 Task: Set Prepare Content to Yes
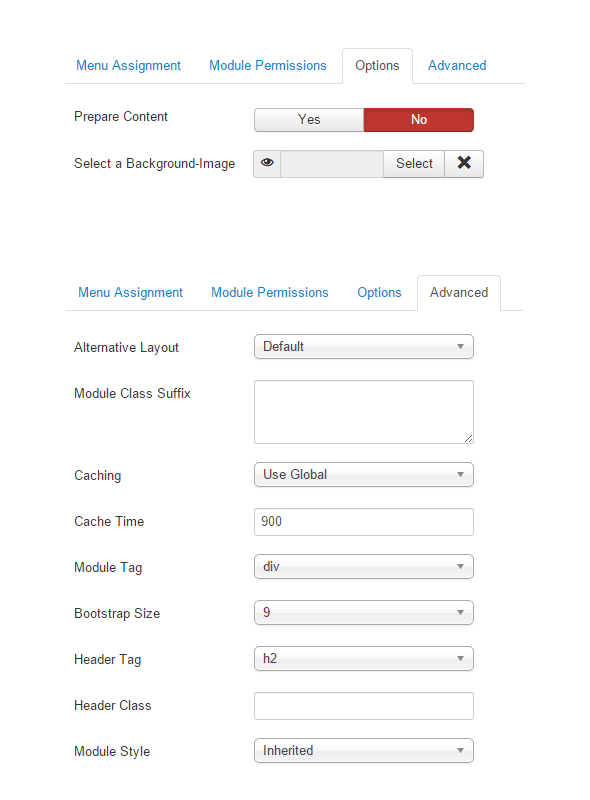(309, 120)
